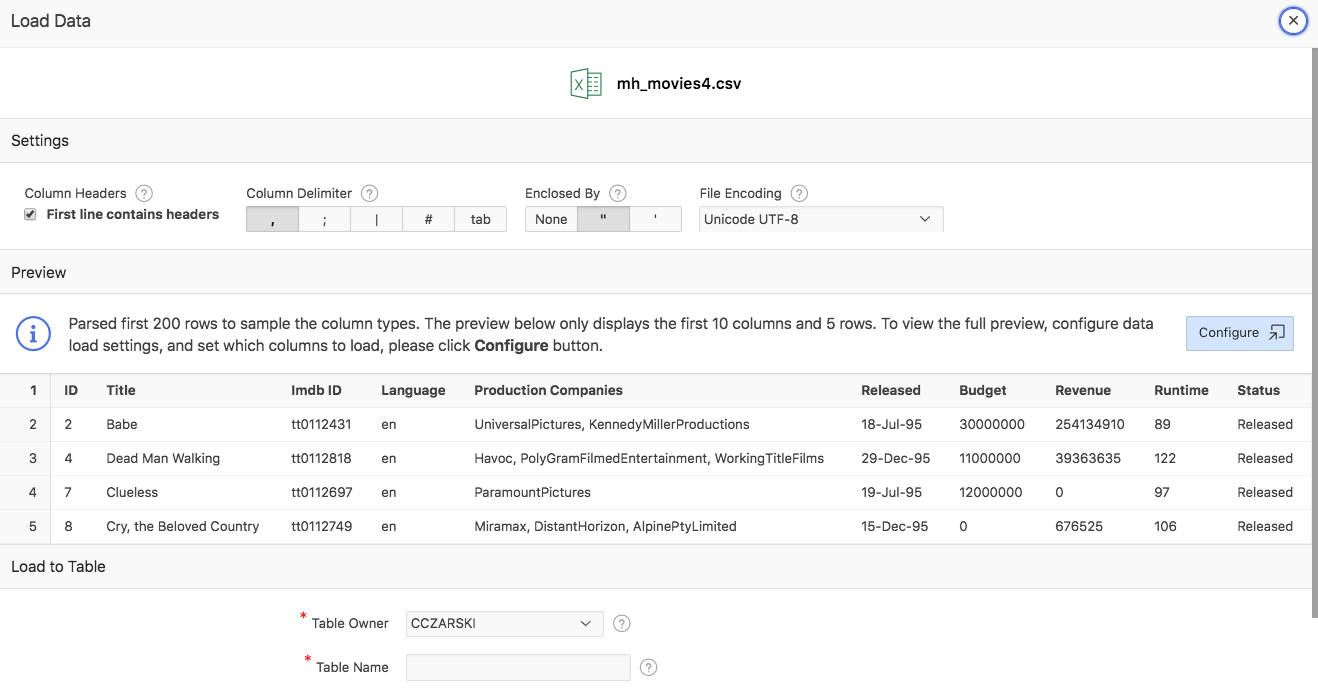Set Enclosed By to None

pos(551,219)
